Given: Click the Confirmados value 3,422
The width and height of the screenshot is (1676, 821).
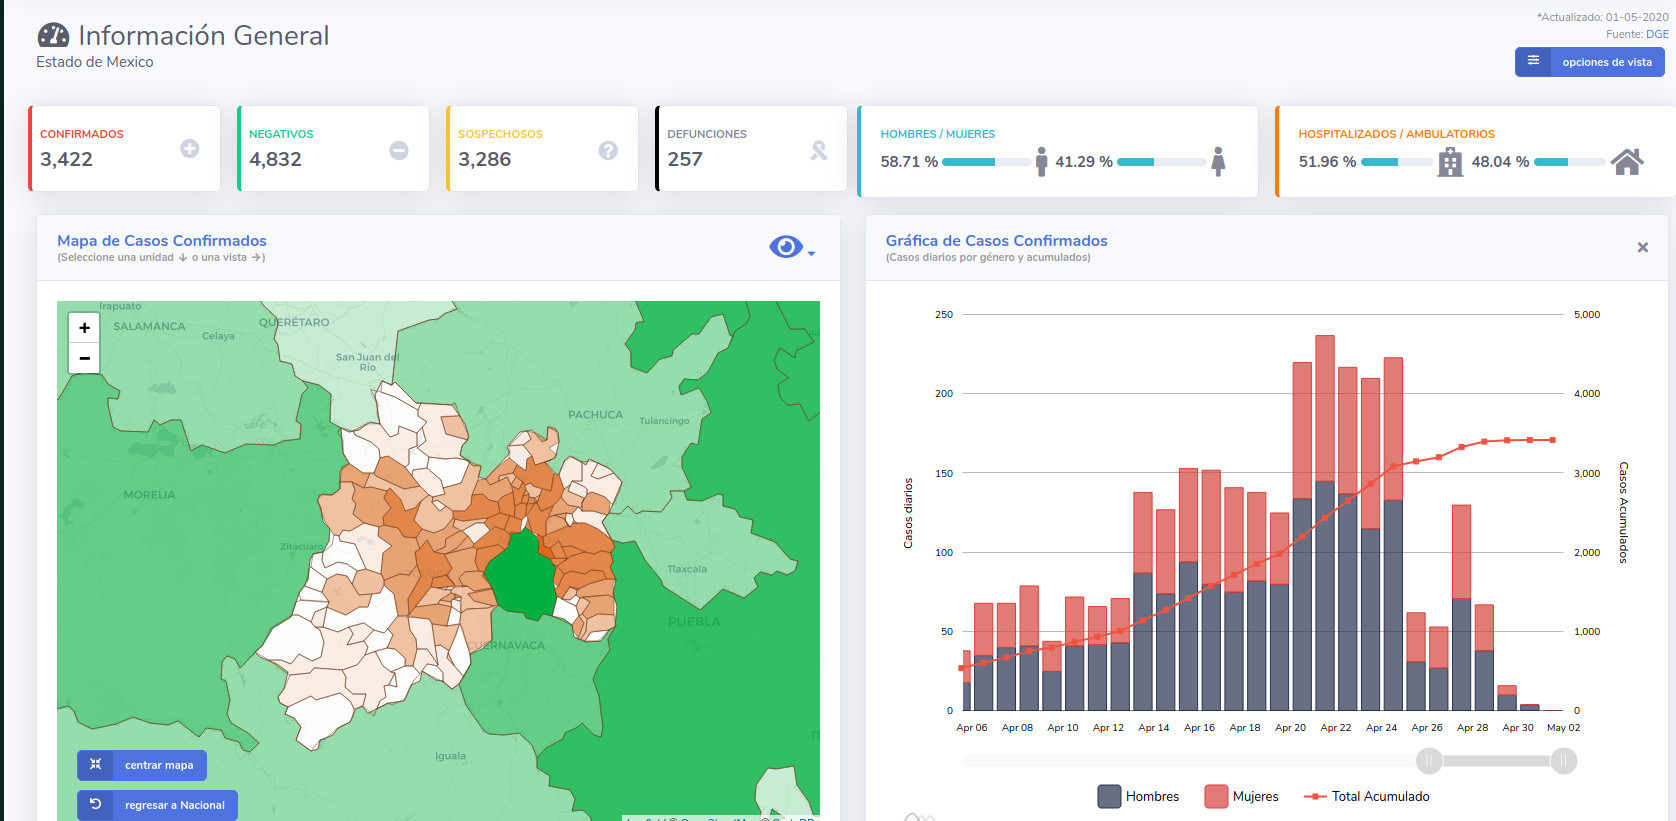Looking at the screenshot, I should pyautogui.click(x=66, y=159).
